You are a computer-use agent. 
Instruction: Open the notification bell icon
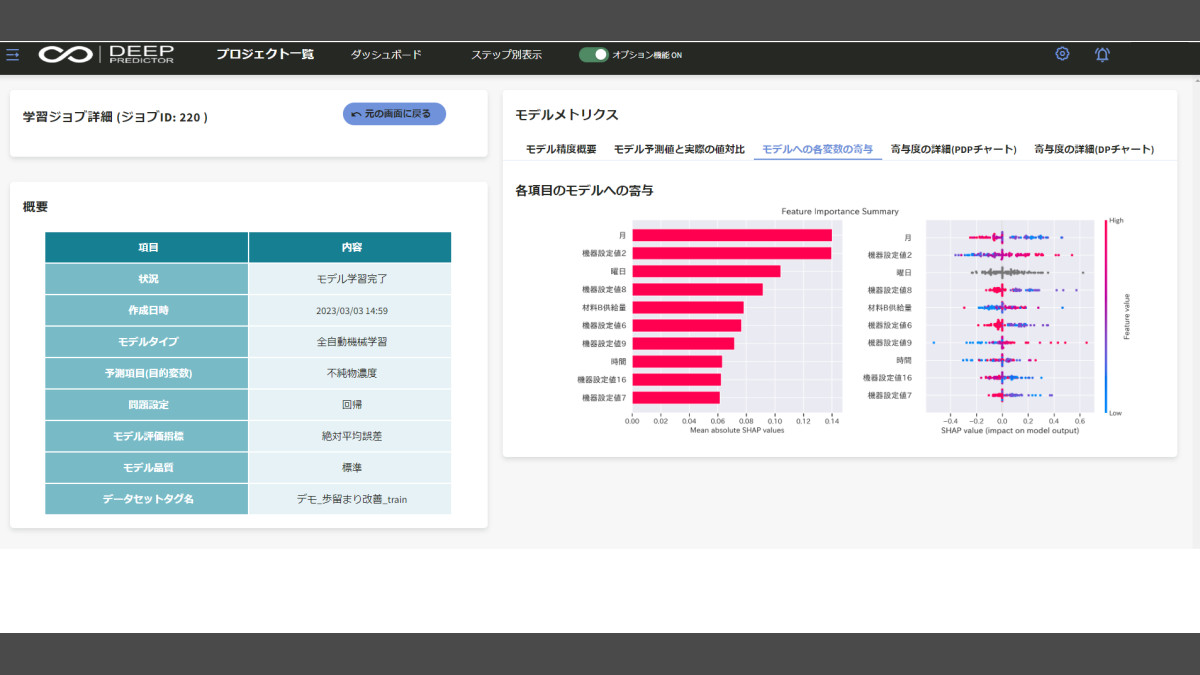click(x=1102, y=54)
